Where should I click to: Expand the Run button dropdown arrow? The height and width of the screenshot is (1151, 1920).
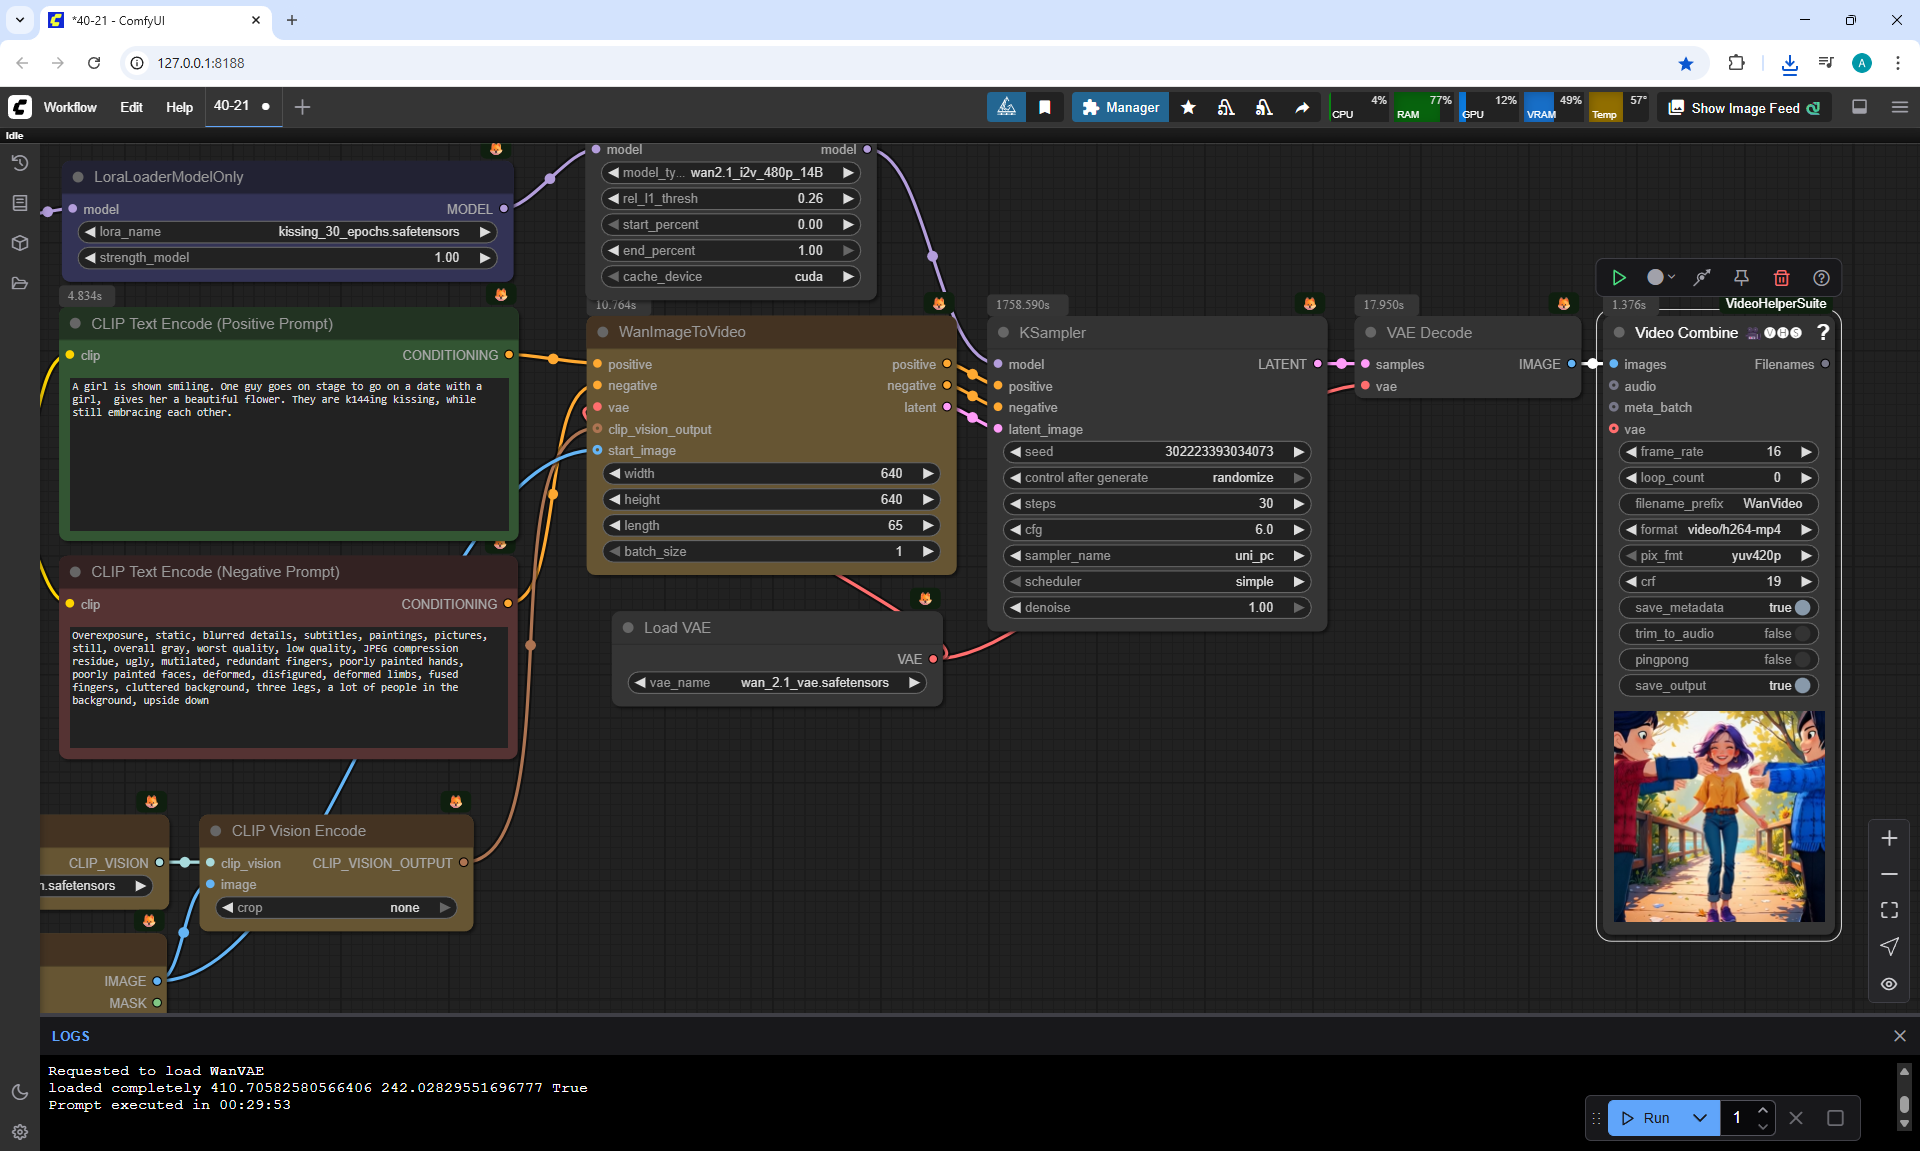pyautogui.click(x=1699, y=1118)
